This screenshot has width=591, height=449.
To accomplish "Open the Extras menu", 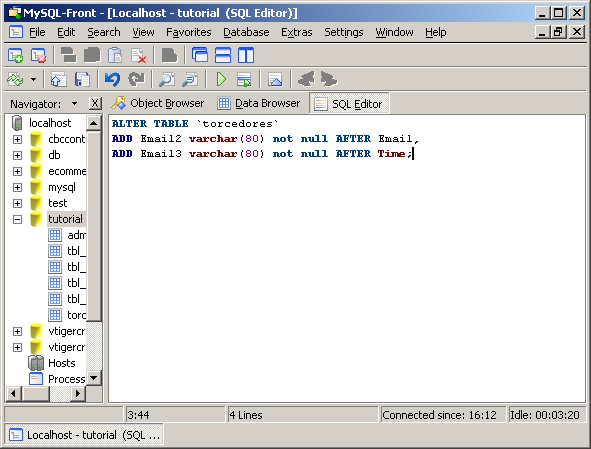I will click(x=297, y=32).
